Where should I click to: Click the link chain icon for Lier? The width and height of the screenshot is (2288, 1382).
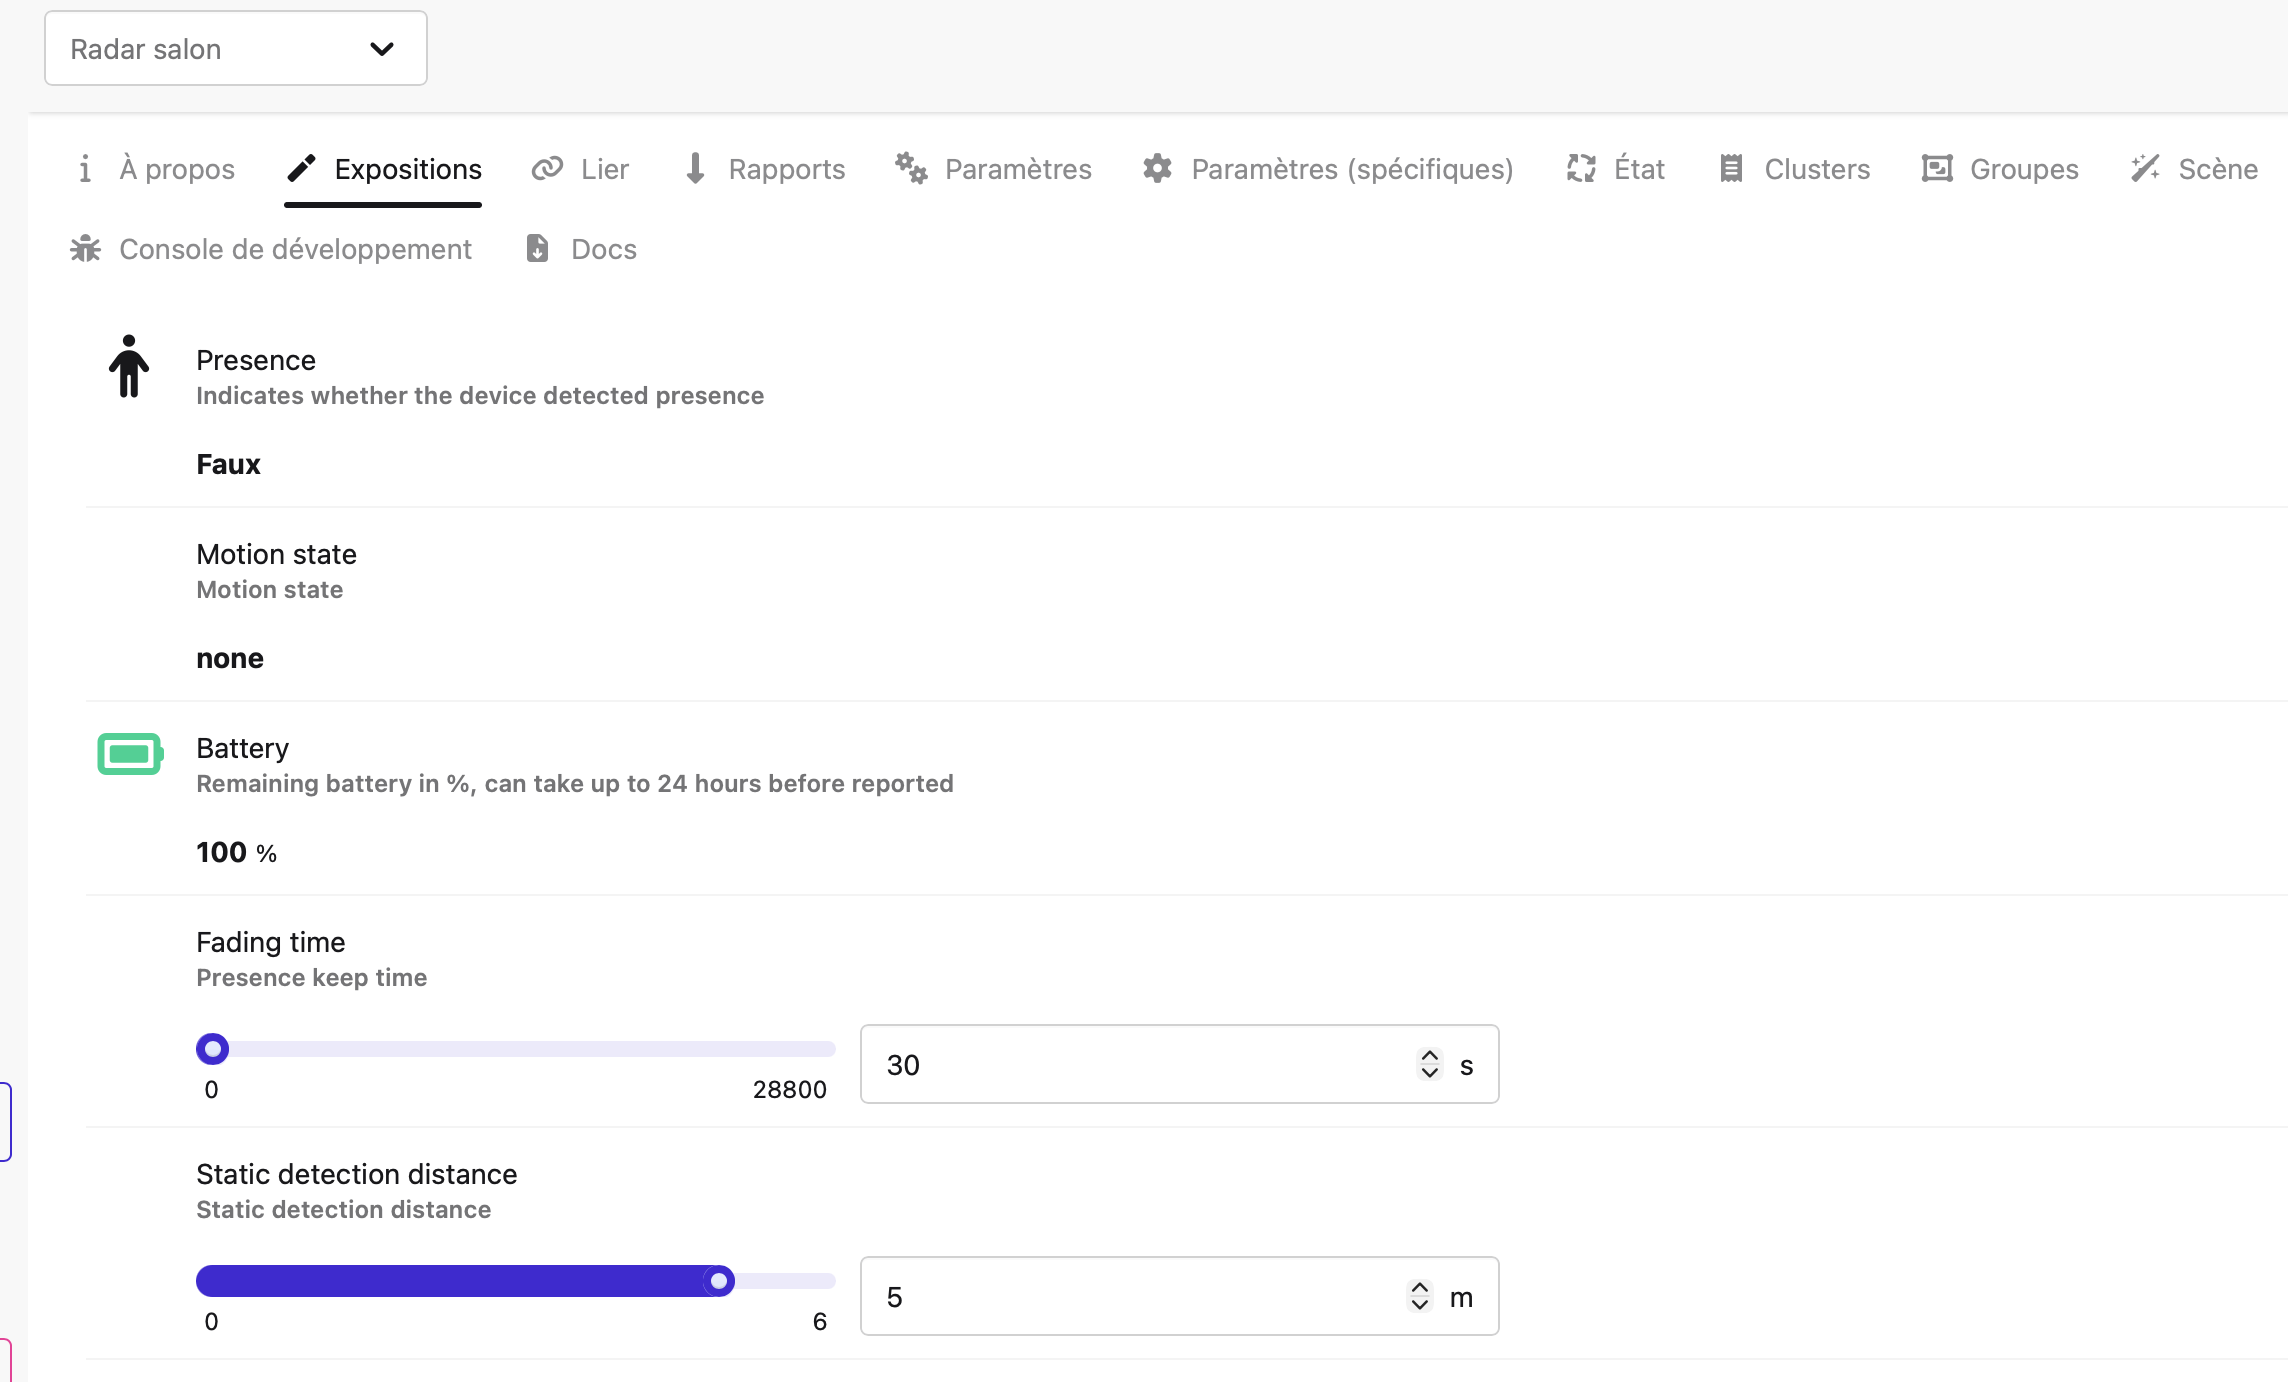pos(547,169)
